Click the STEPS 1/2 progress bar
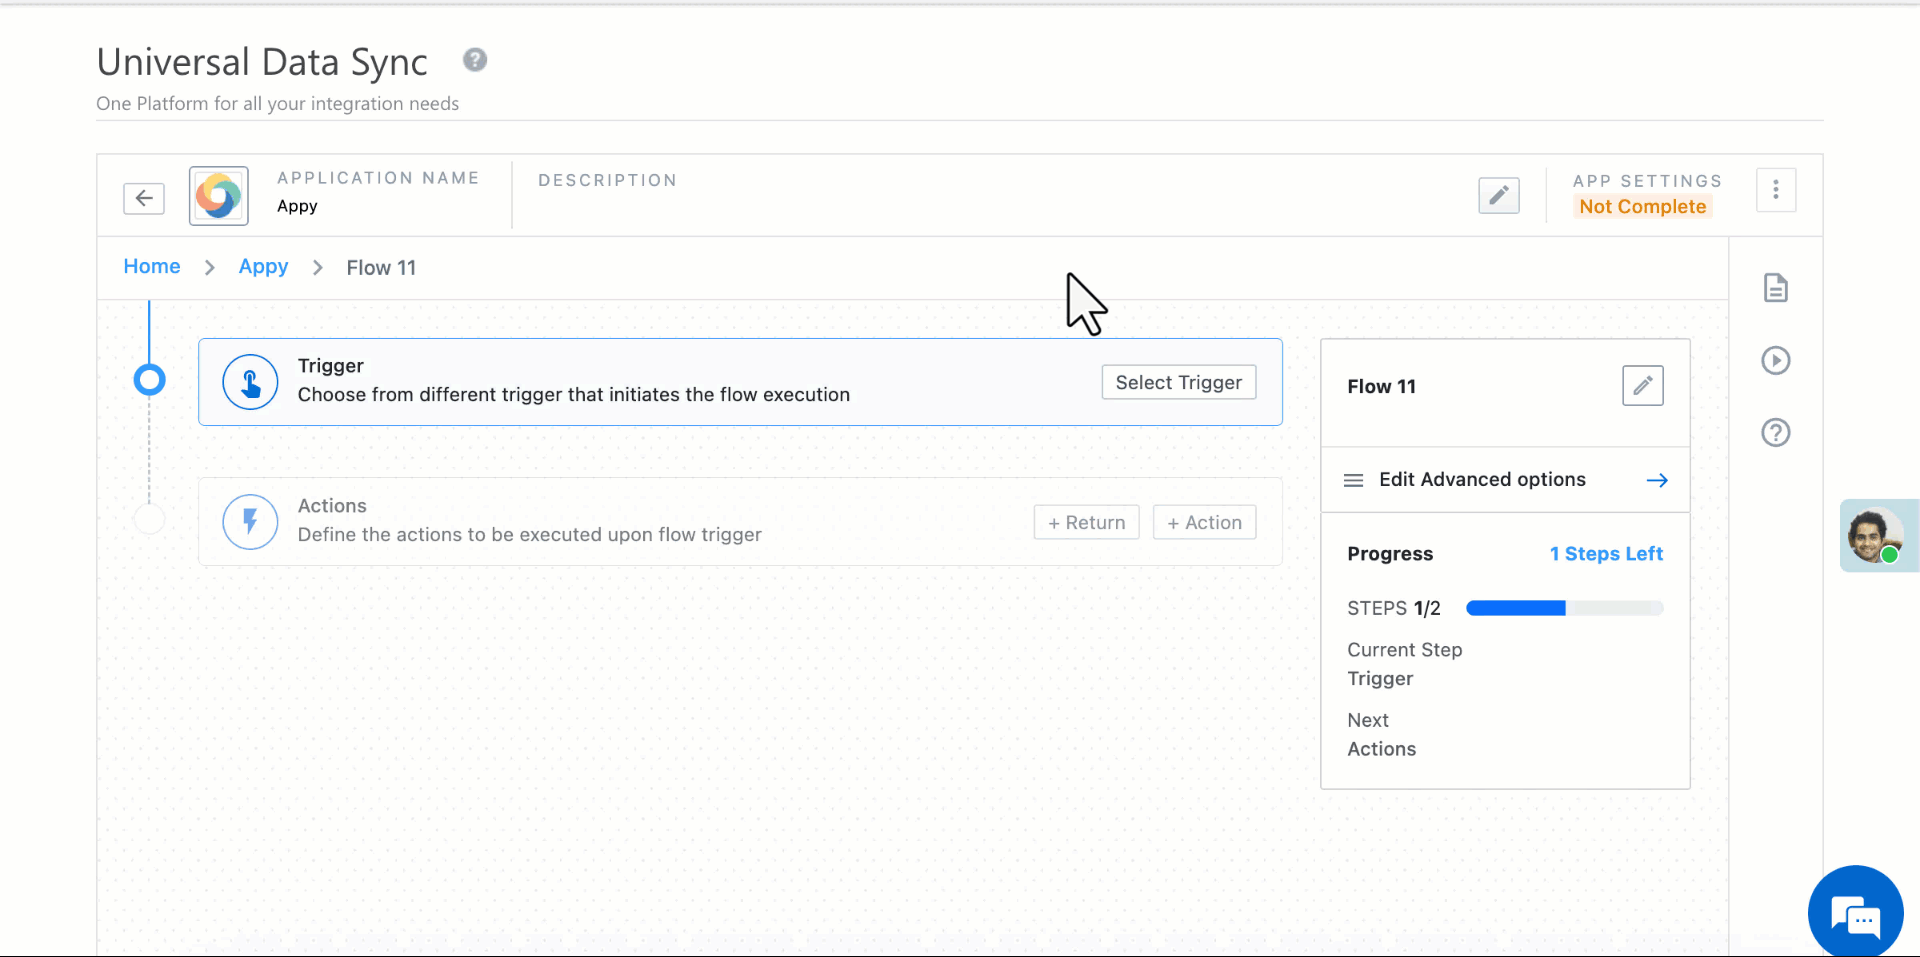 pyautogui.click(x=1563, y=607)
